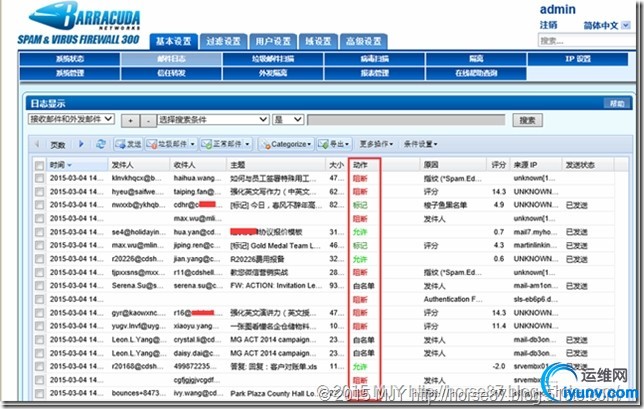Click the 搜索 search button

[x=527, y=120]
